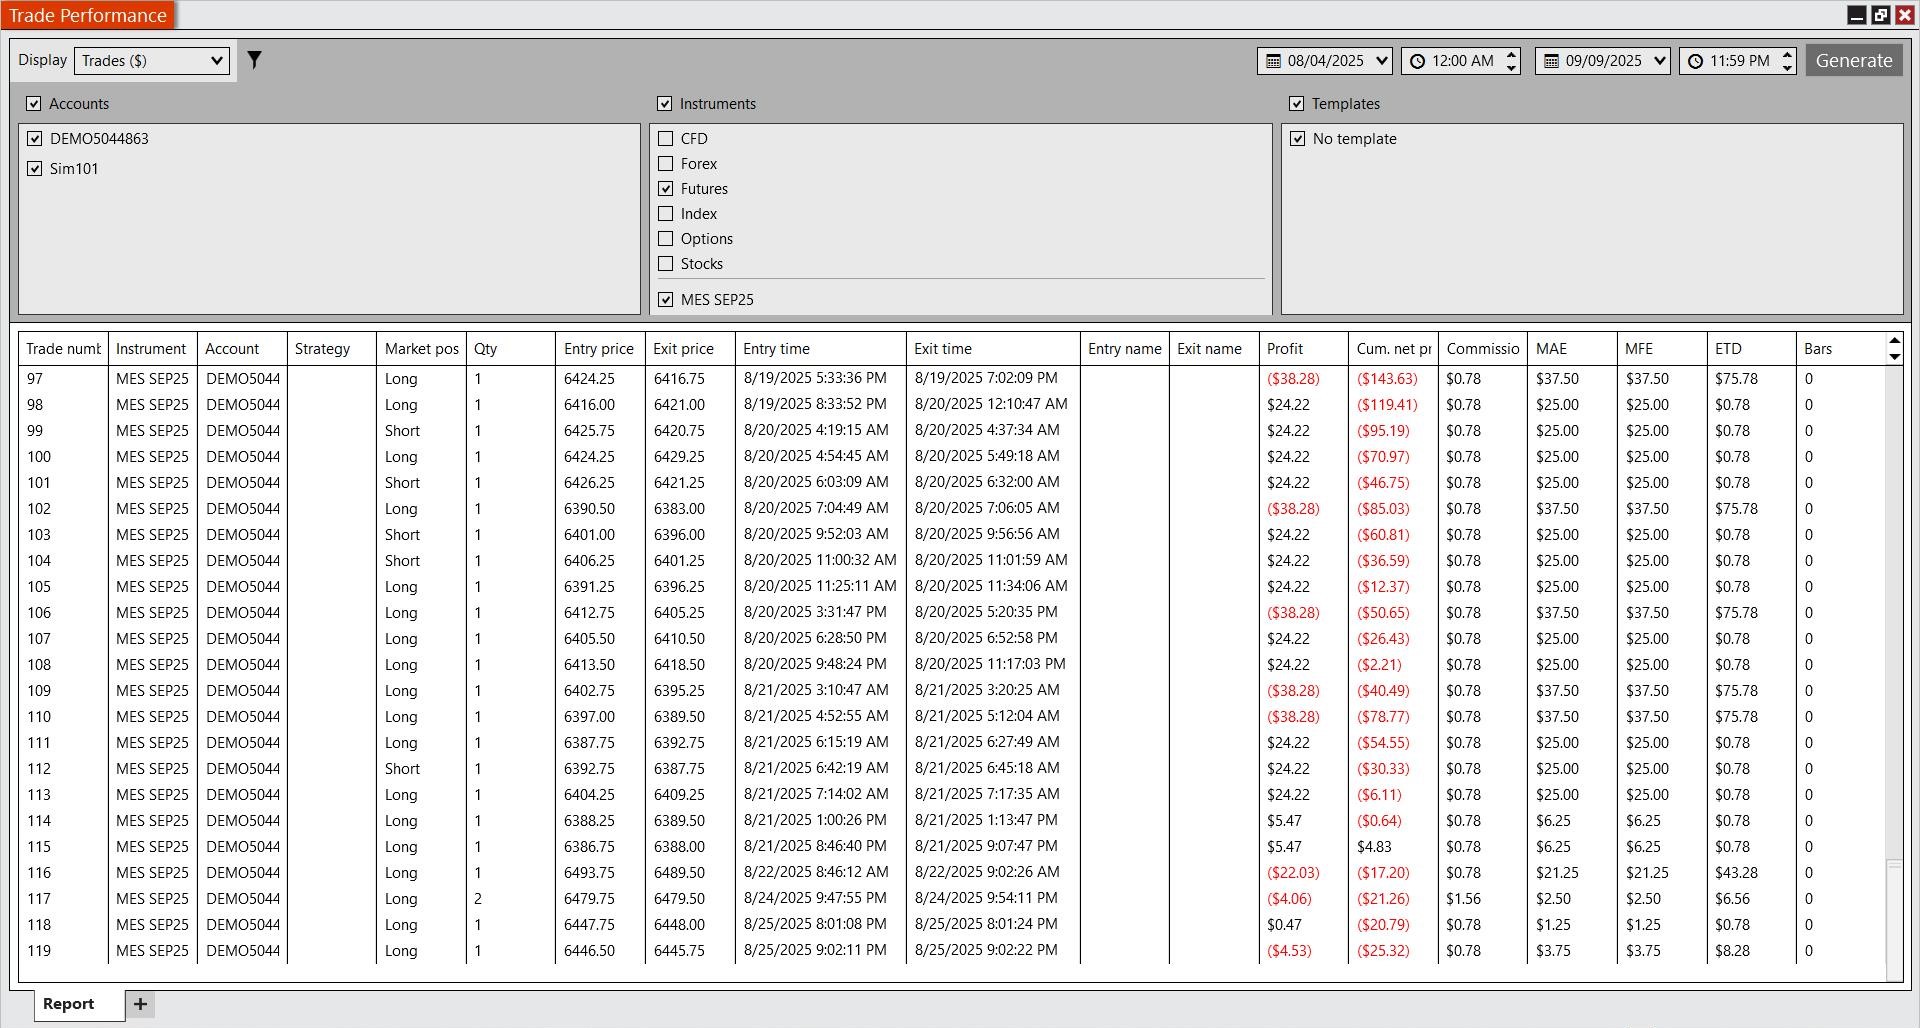
Task: Toggle the Instruments select-all checkbox
Action: (665, 104)
